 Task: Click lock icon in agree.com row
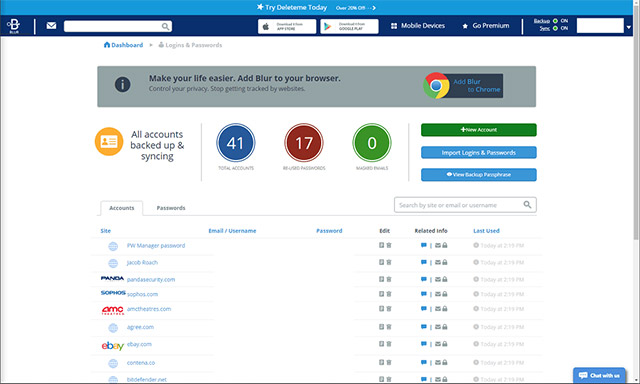click(444, 327)
